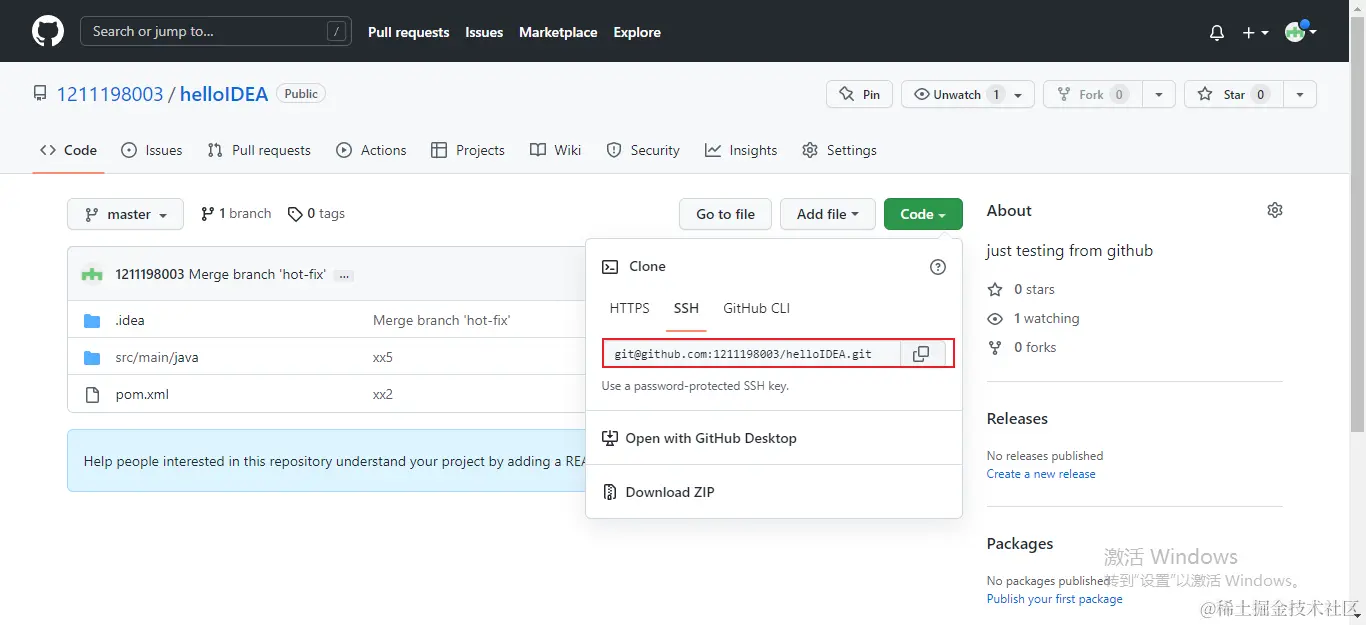The image size is (1366, 625).
Task: Fork the repository
Action: pyautogui.click(x=1093, y=94)
